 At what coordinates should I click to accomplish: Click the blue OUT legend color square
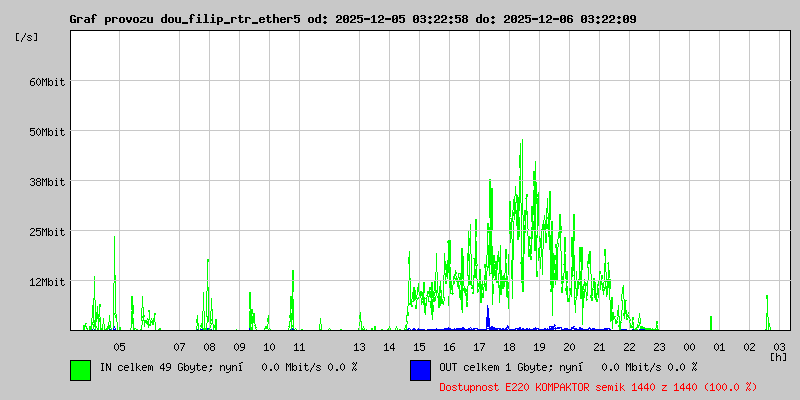[420, 369]
